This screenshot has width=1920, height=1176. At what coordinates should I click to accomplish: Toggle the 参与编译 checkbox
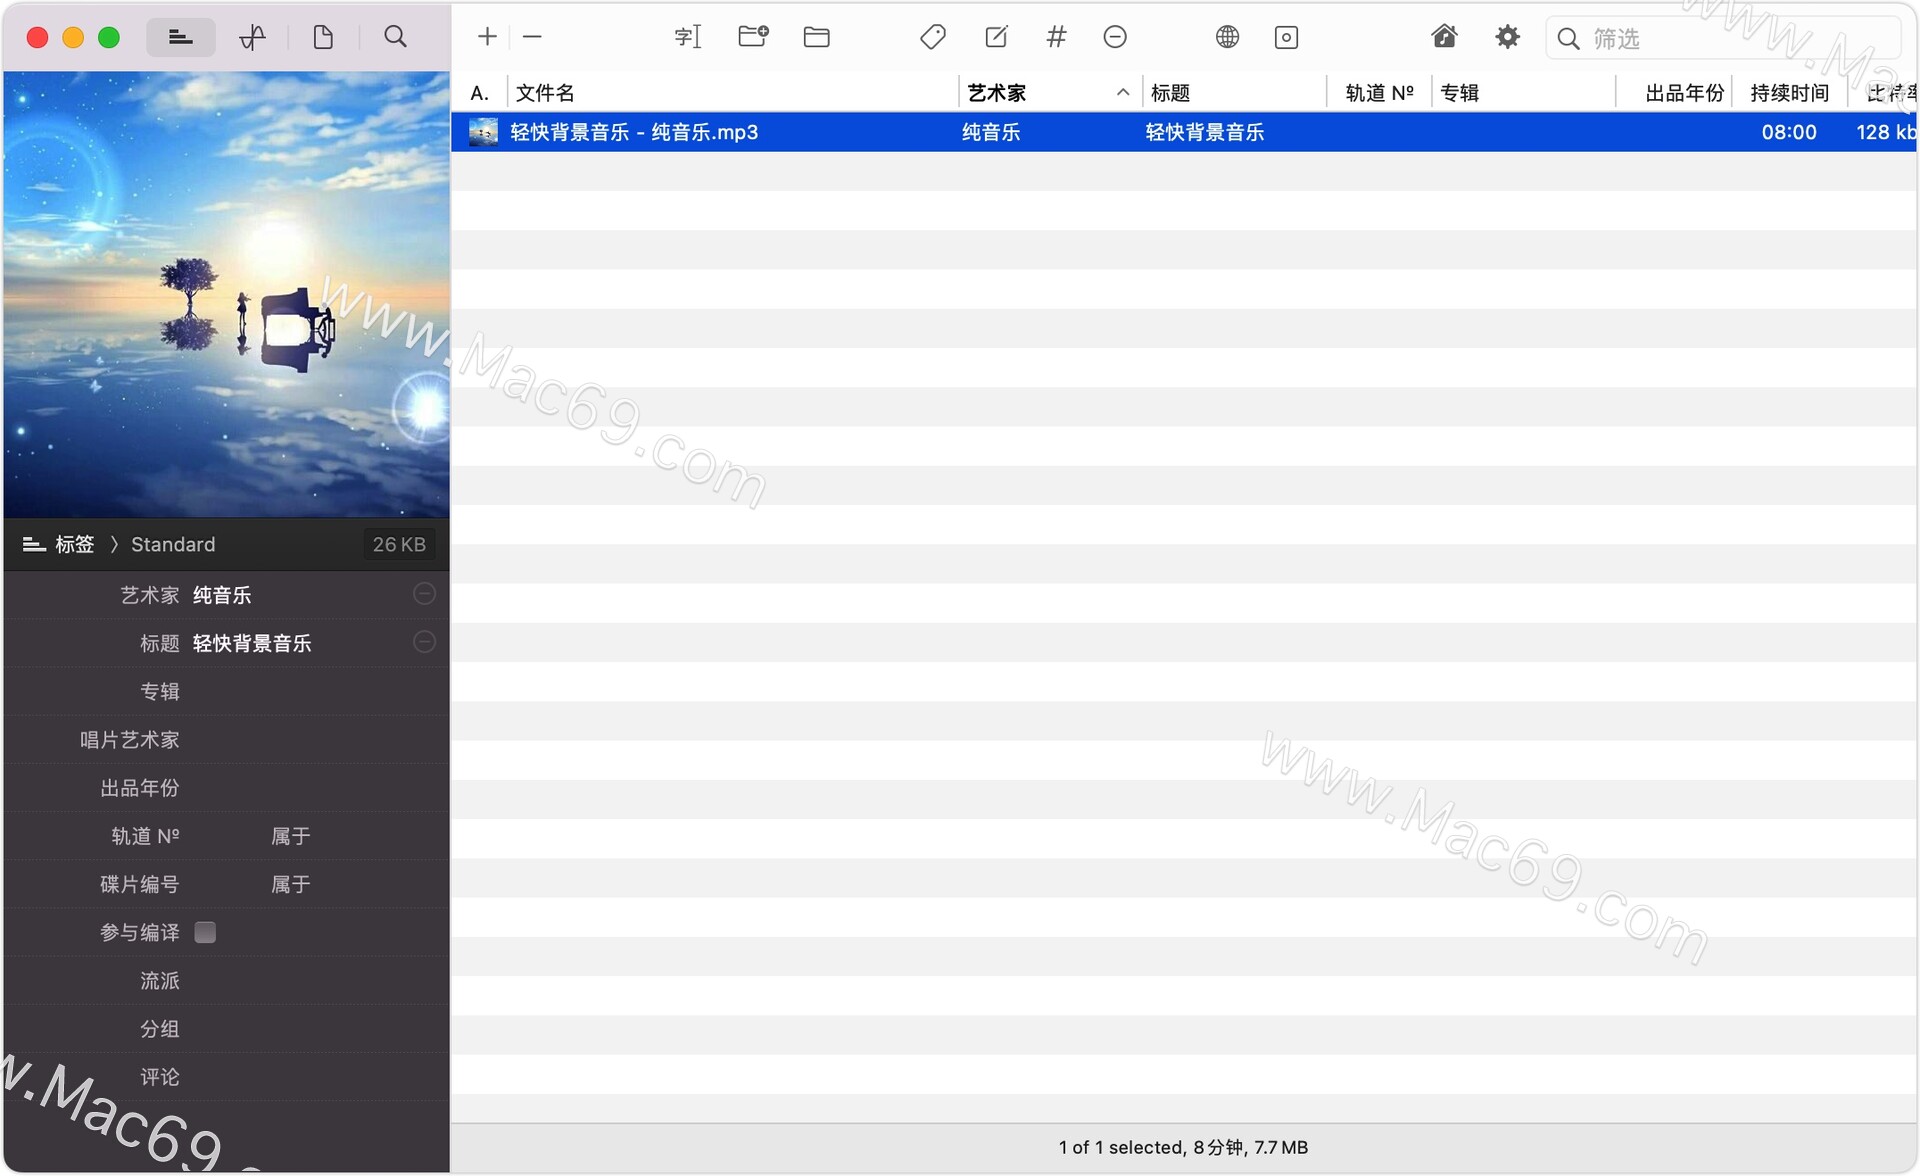pos(205,932)
